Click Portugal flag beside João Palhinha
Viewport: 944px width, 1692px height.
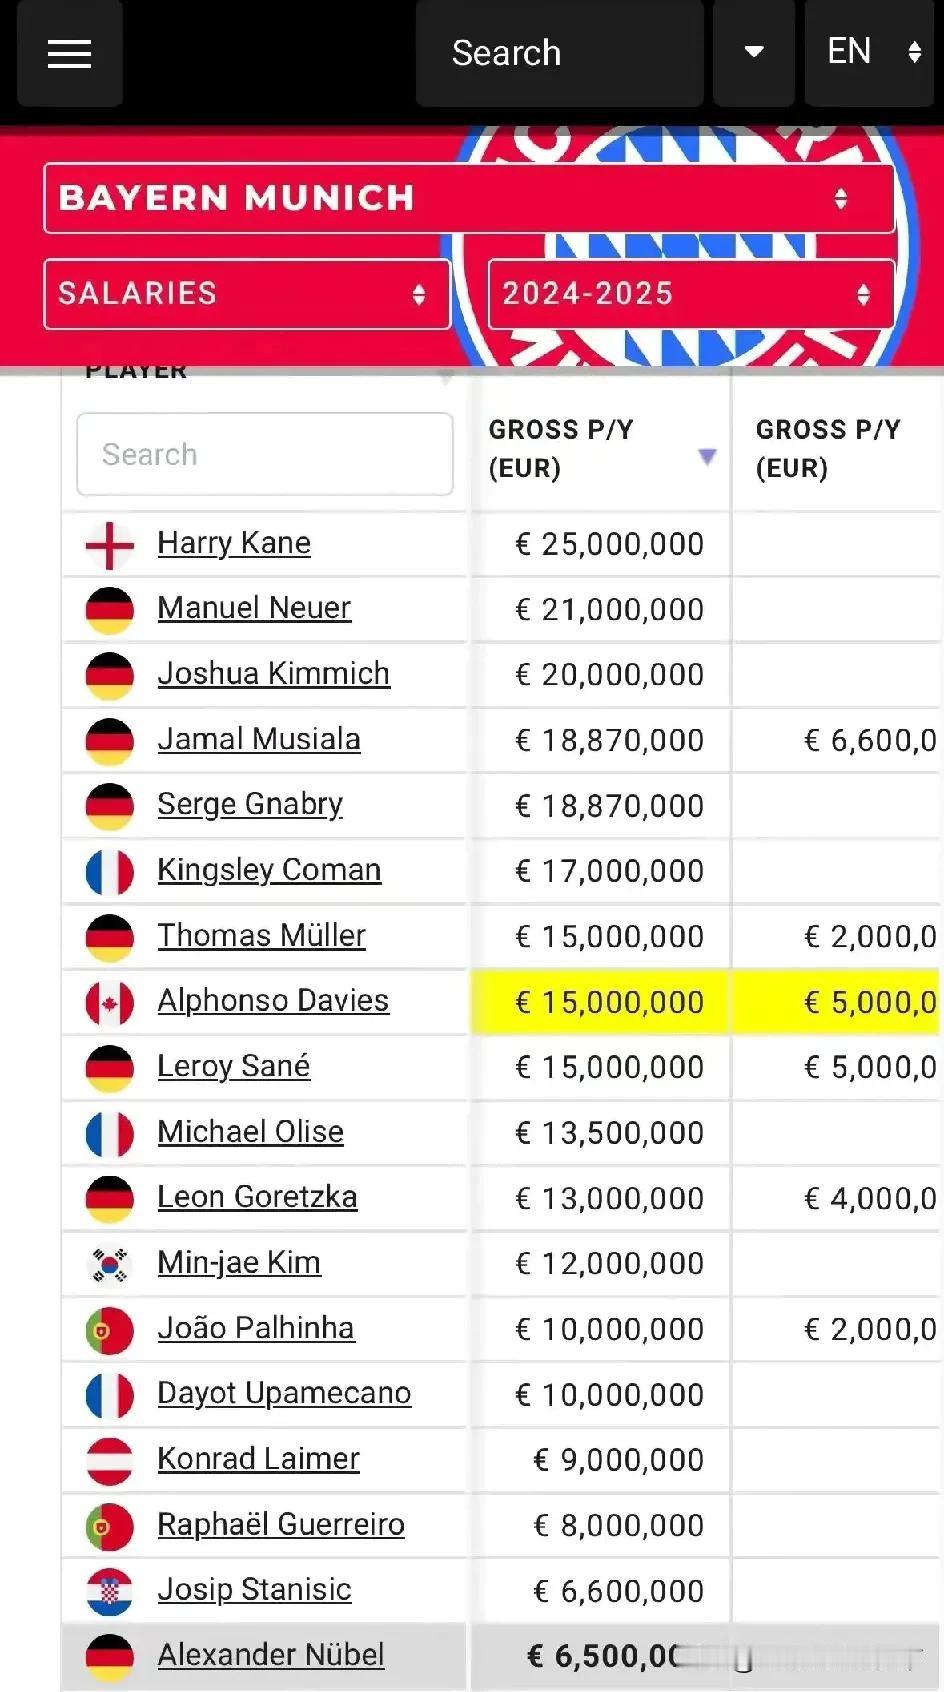point(110,1330)
